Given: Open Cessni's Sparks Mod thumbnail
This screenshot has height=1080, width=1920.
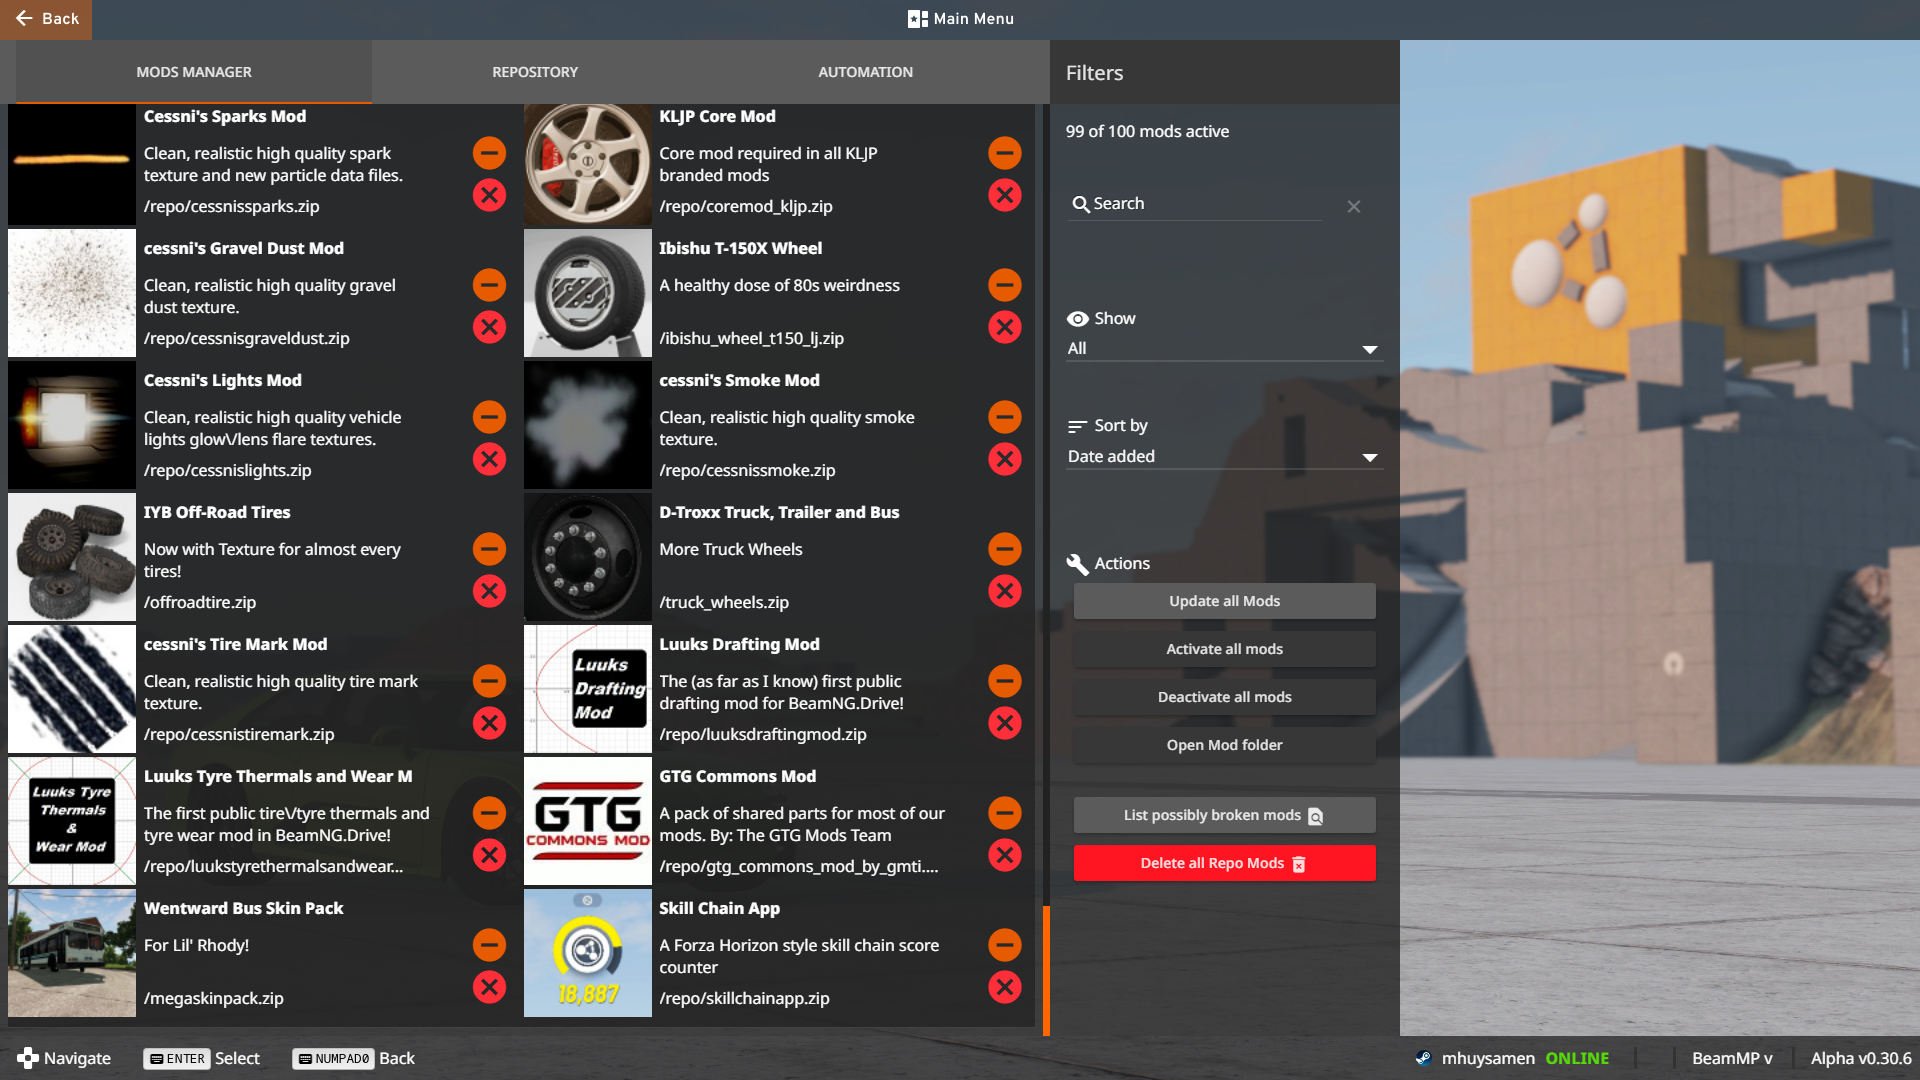Looking at the screenshot, I should coord(72,164).
